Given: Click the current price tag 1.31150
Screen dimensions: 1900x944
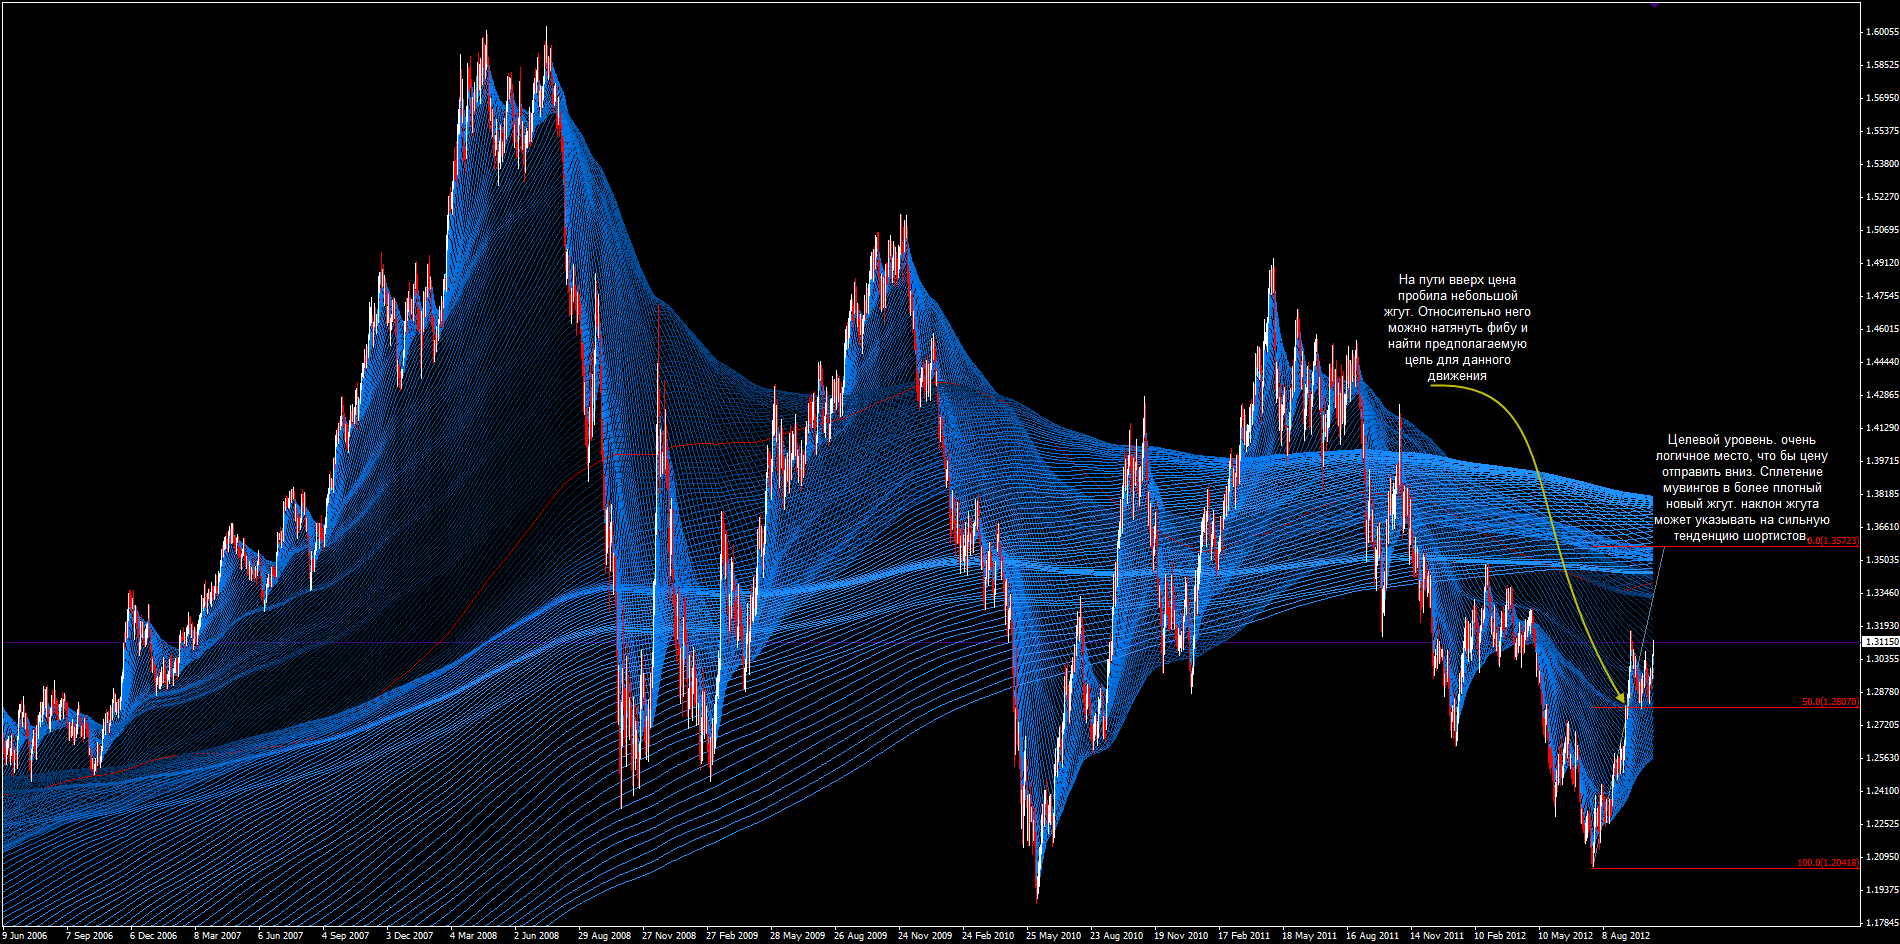Looking at the screenshot, I should (1880, 641).
